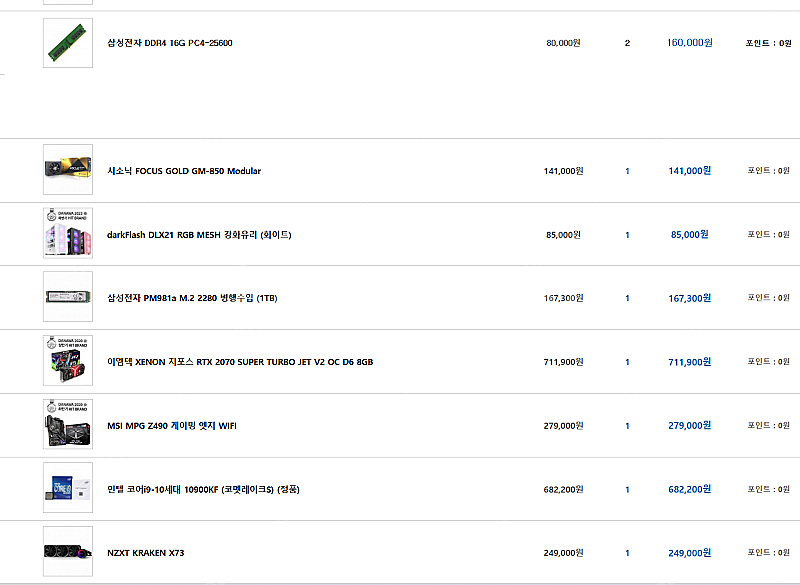Select unit price 279,000원 of MSI Z490
The height and width of the screenshot is (585, 800).
563,425
